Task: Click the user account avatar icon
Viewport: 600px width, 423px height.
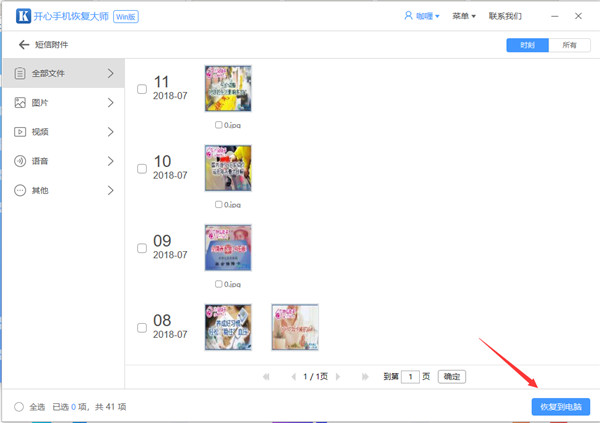Action: (x=408, y=17)
